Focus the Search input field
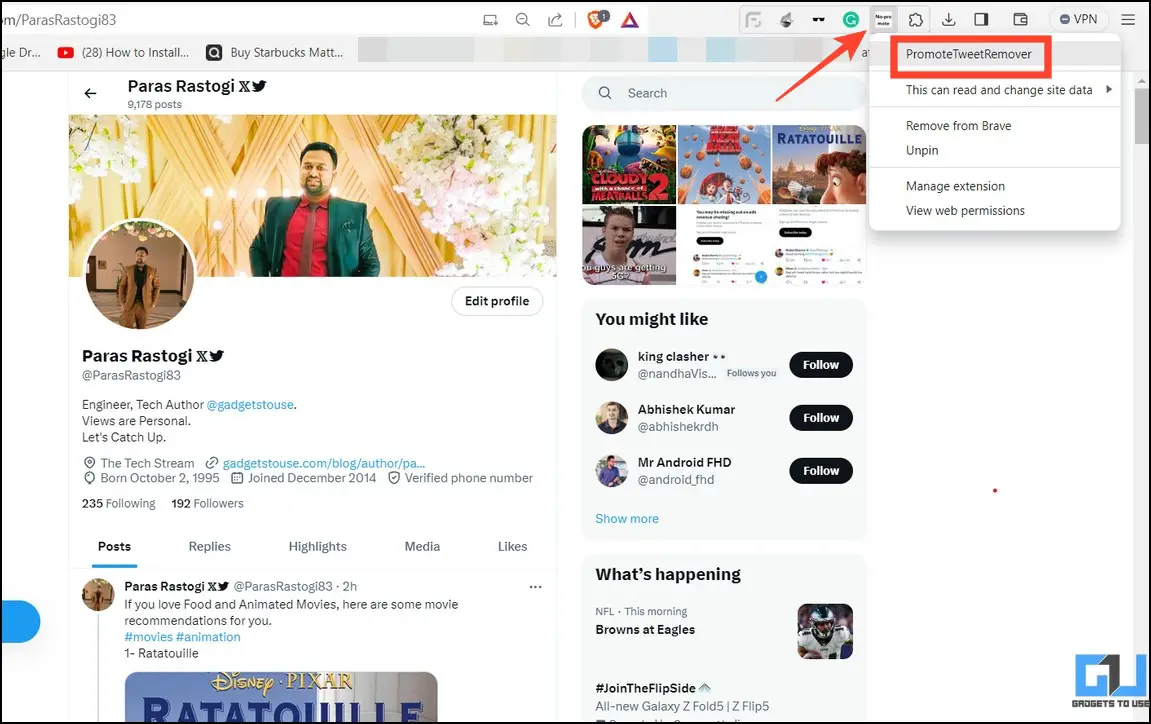Viewport: 1151px width, 724px height. point(724,93)
